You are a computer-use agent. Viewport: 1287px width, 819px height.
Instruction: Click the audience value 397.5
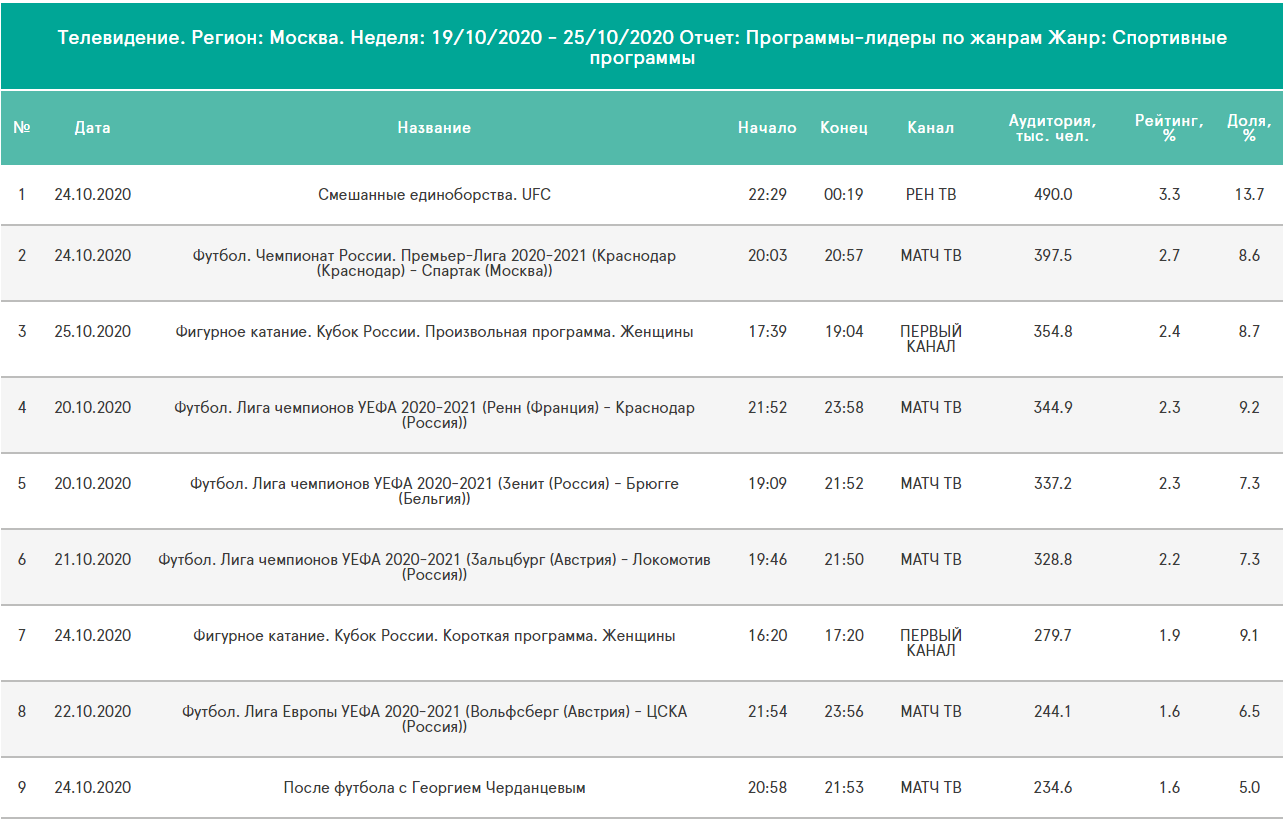1053,256
